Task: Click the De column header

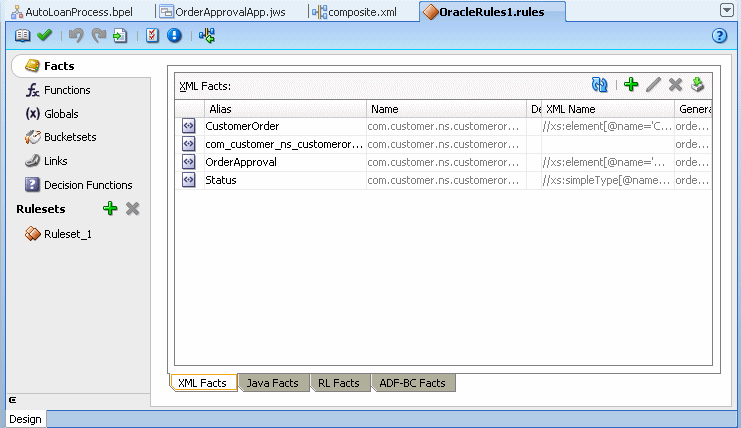Action: [534, 109]
